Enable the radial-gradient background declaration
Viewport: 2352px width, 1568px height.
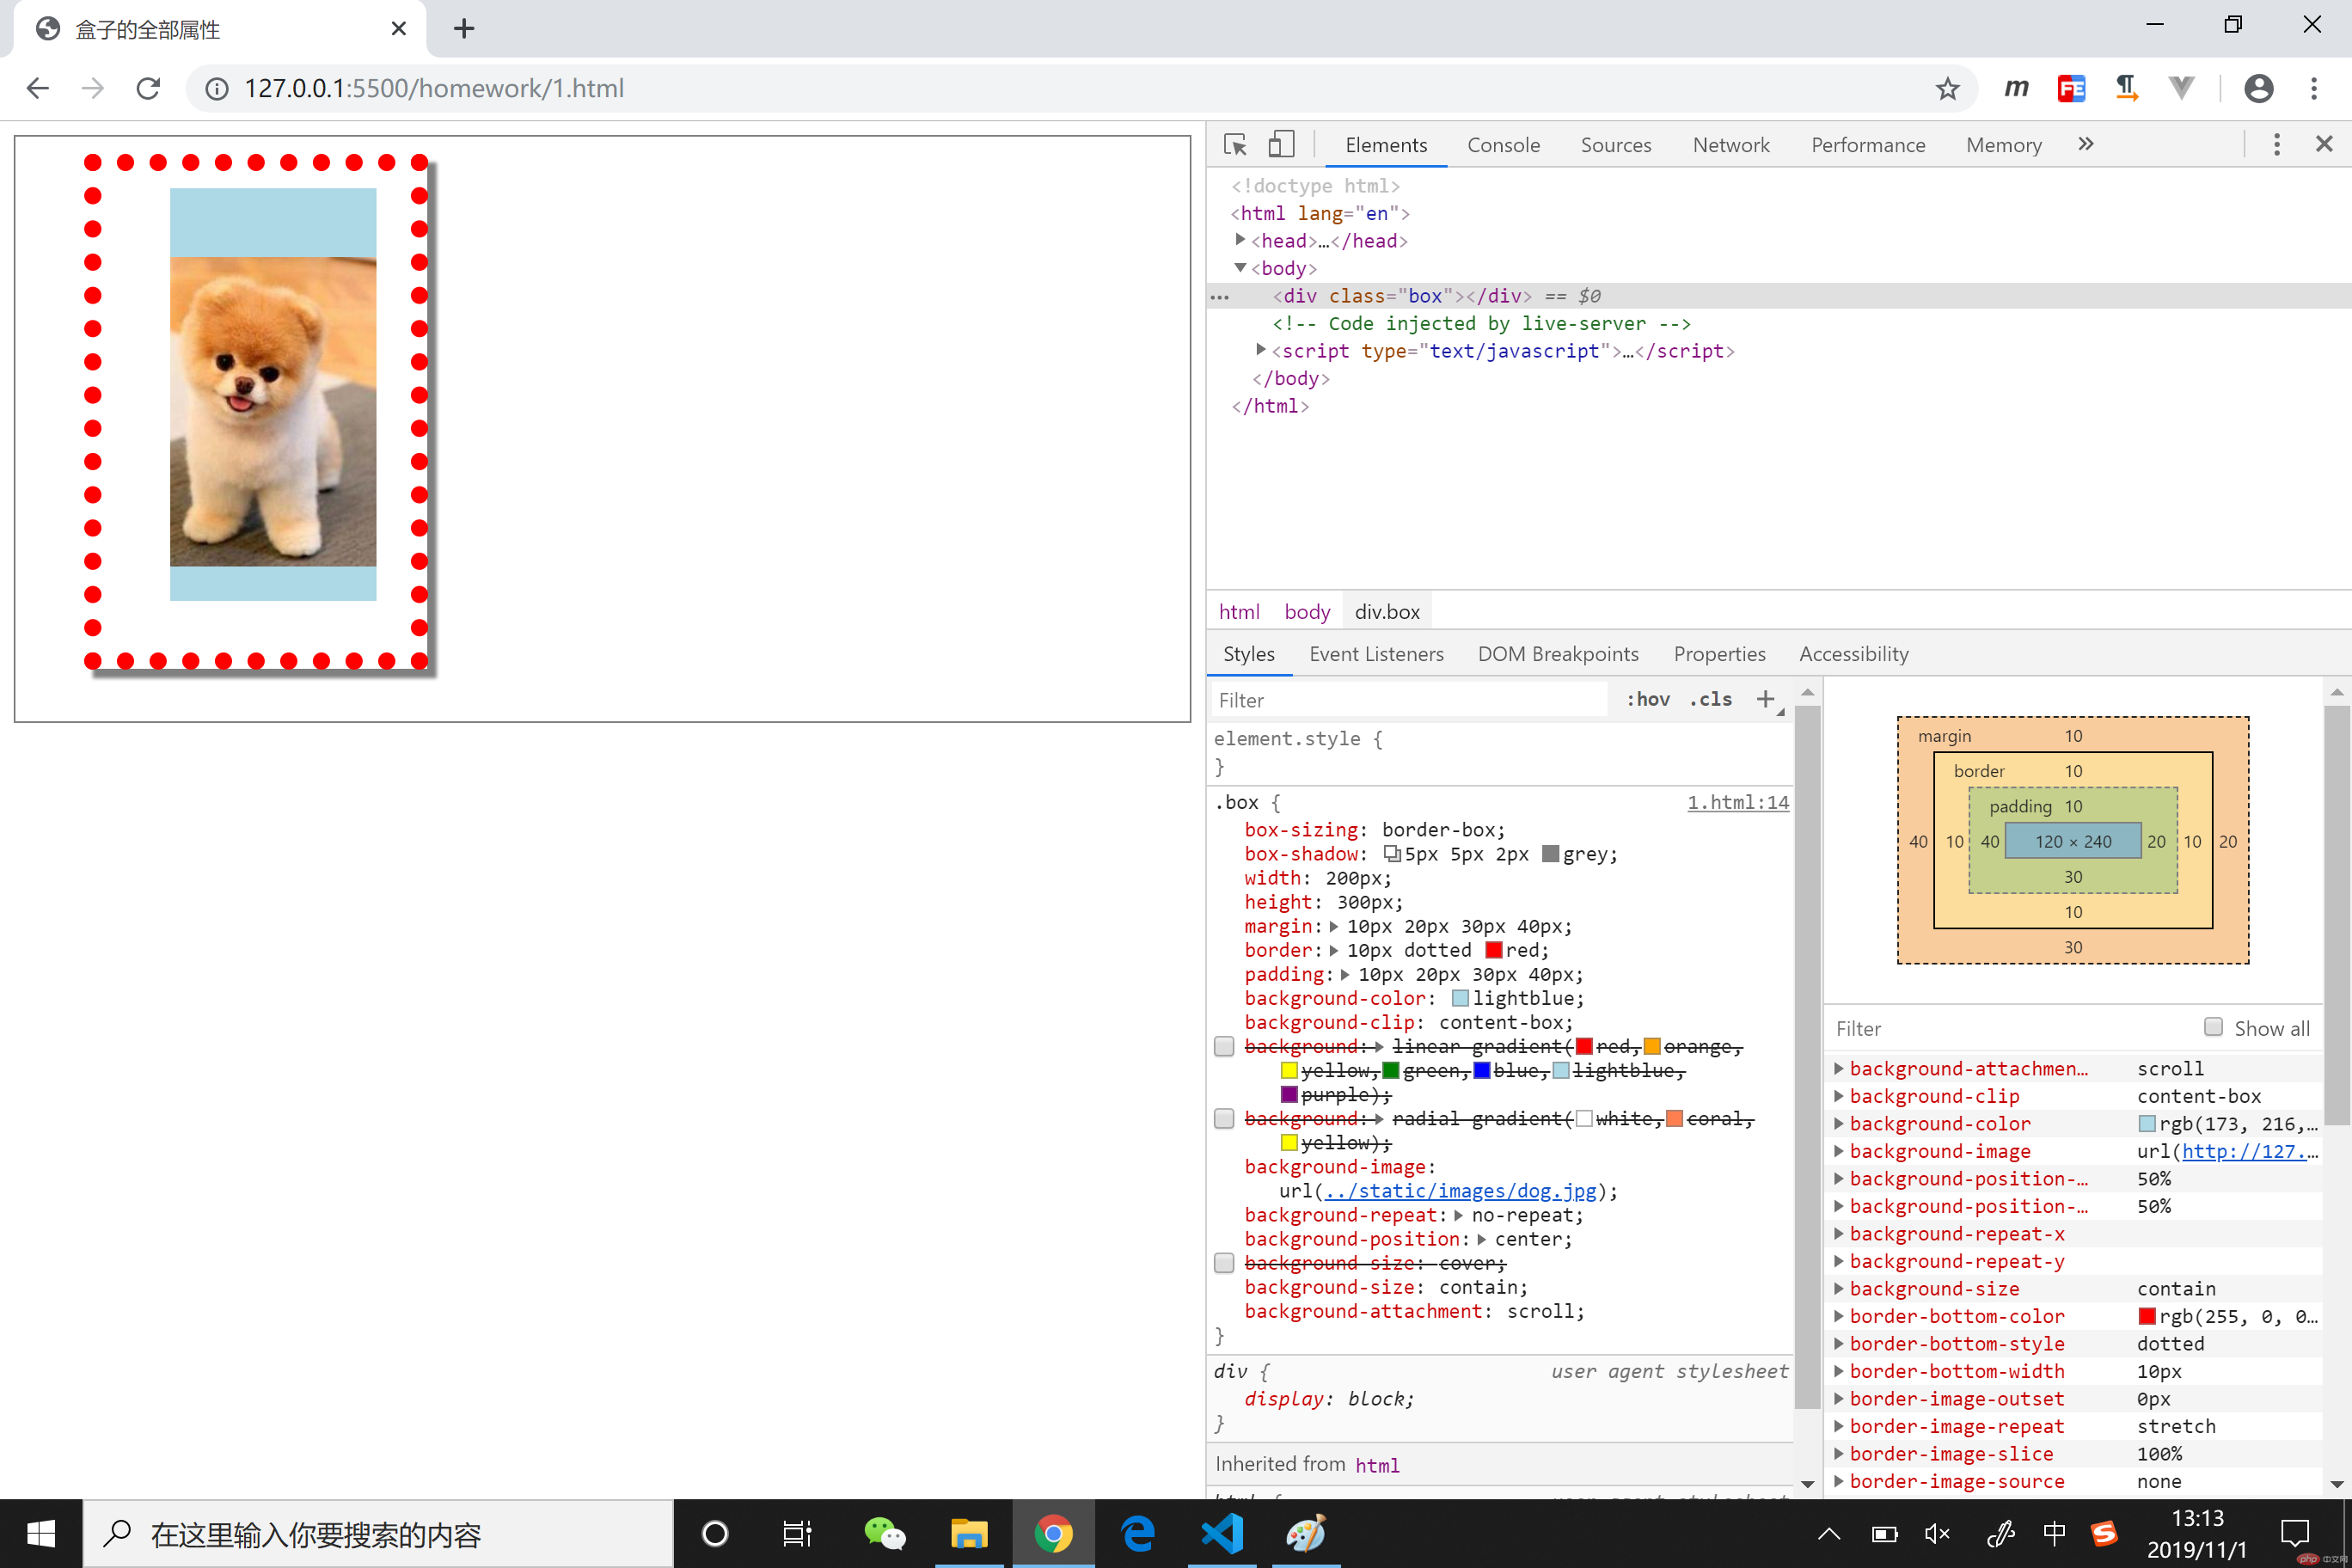point(1224,1118)
